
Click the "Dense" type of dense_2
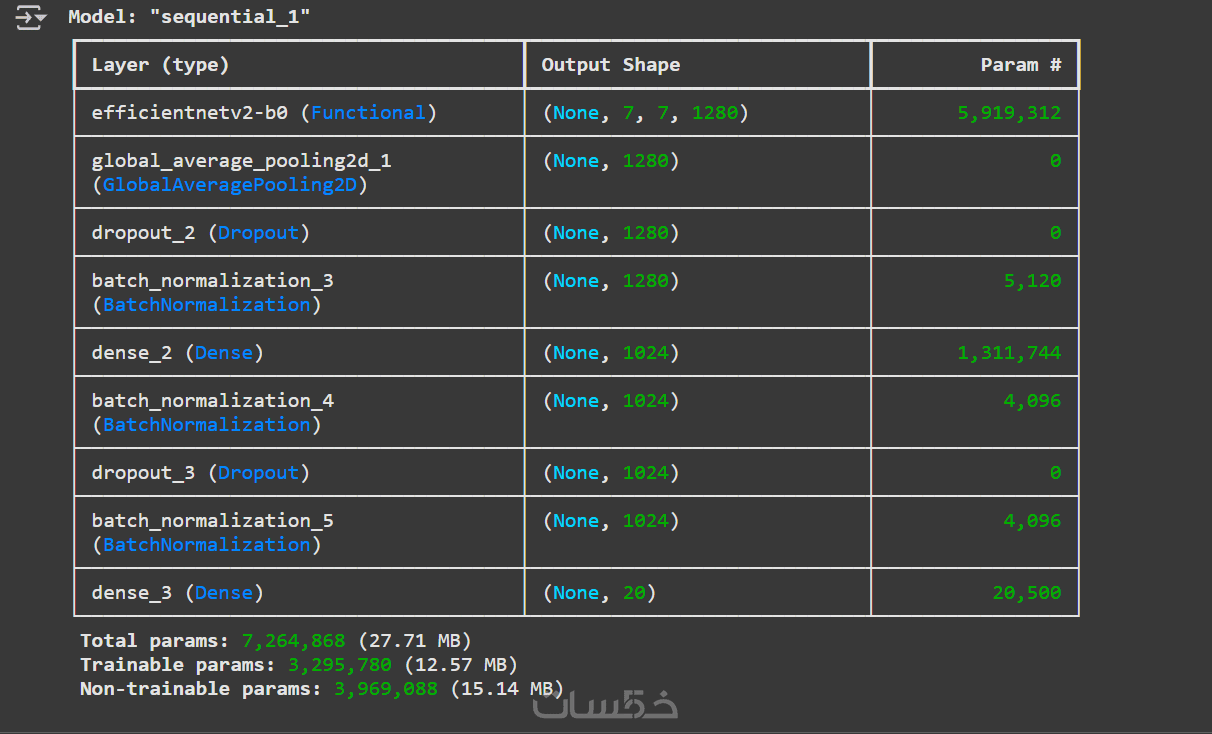click(x=224, y=353)
